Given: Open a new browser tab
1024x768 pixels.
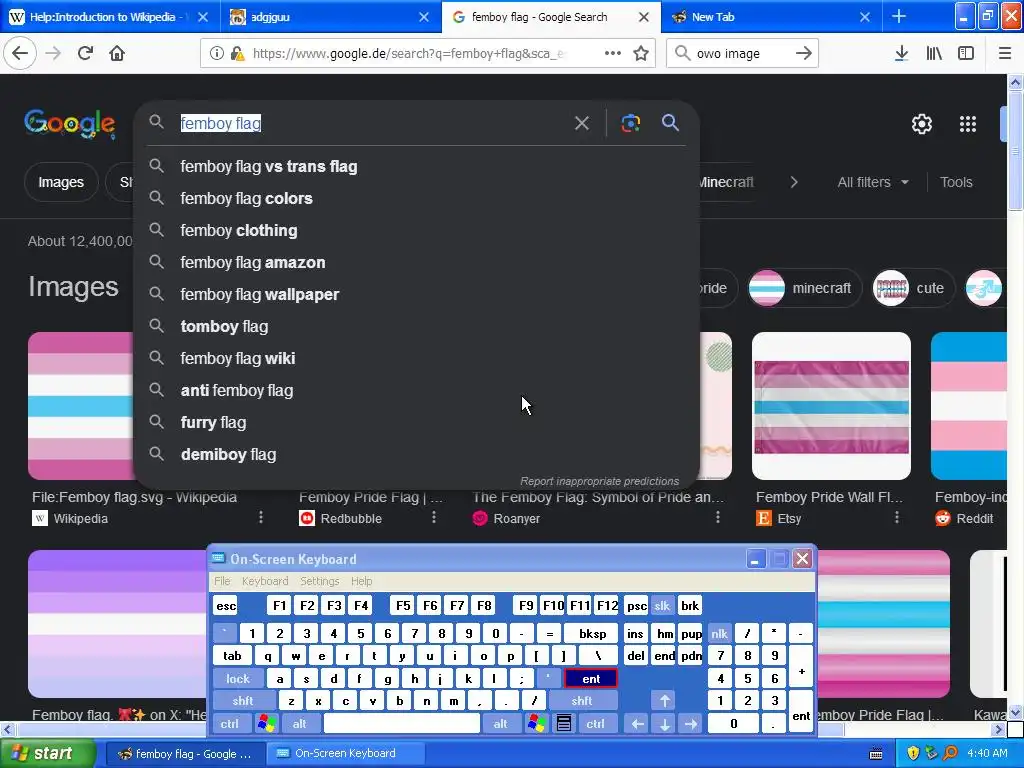Looking at the screenshot, I should [899, 16].
